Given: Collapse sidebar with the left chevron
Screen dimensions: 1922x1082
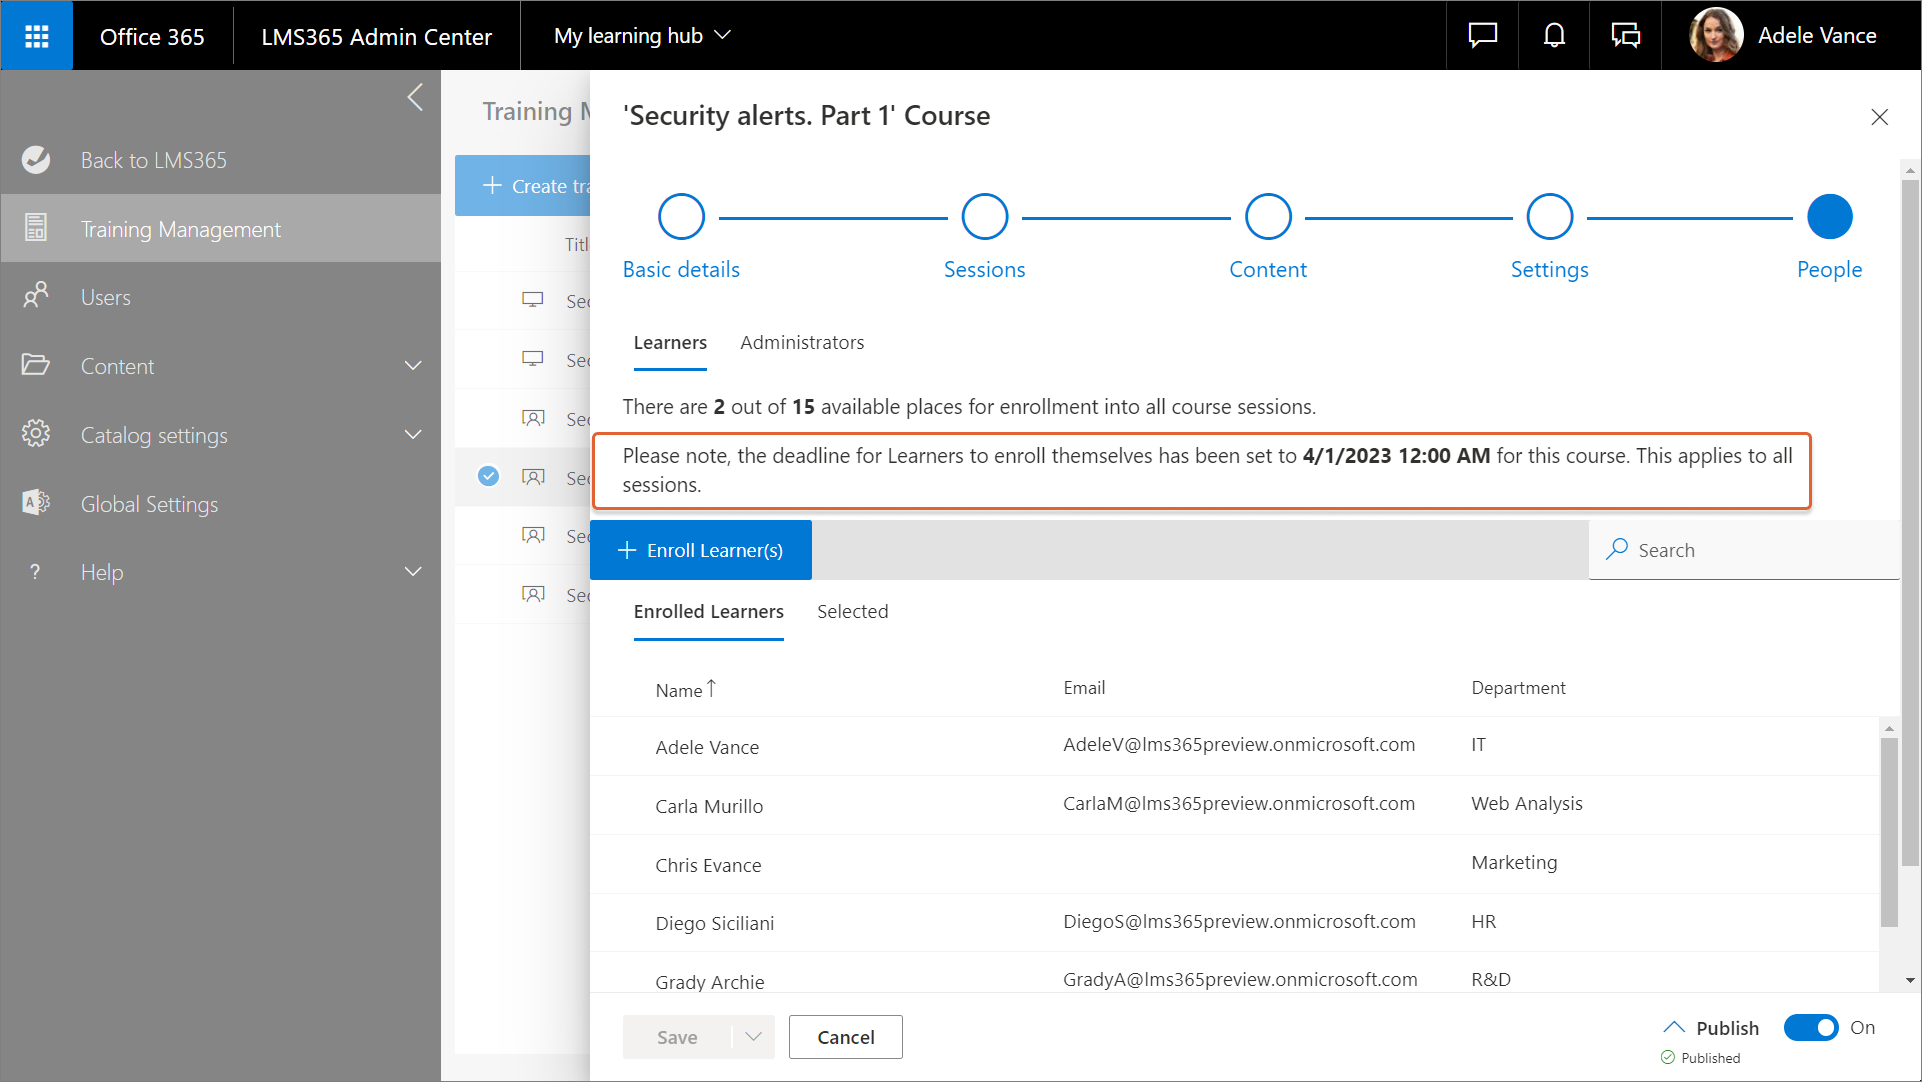Looking at the screenshot, I should point(416,97).
